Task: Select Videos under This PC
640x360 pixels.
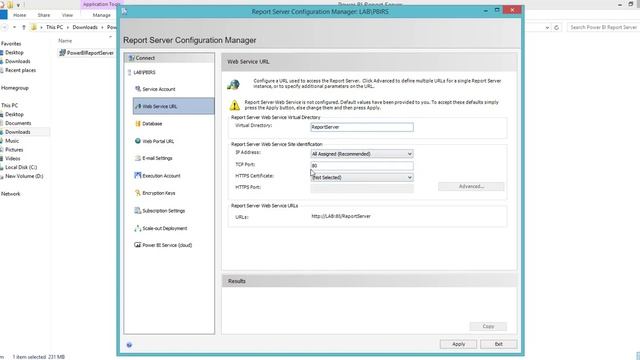Action: [13, 158]
